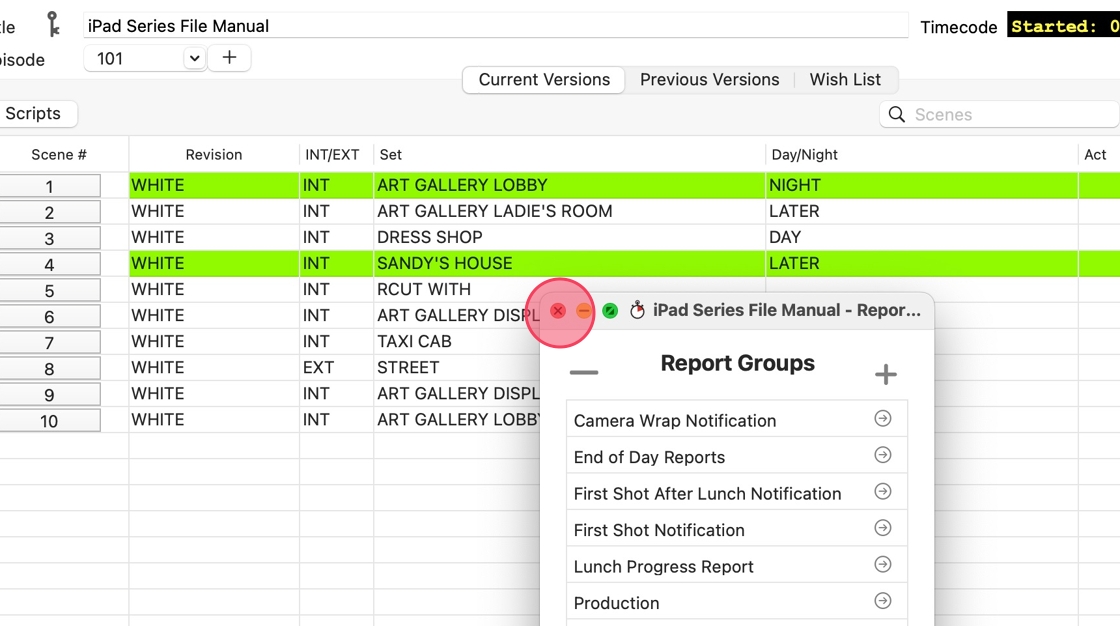Open First Shot After Lunch Notification arrow

point(883,492)
